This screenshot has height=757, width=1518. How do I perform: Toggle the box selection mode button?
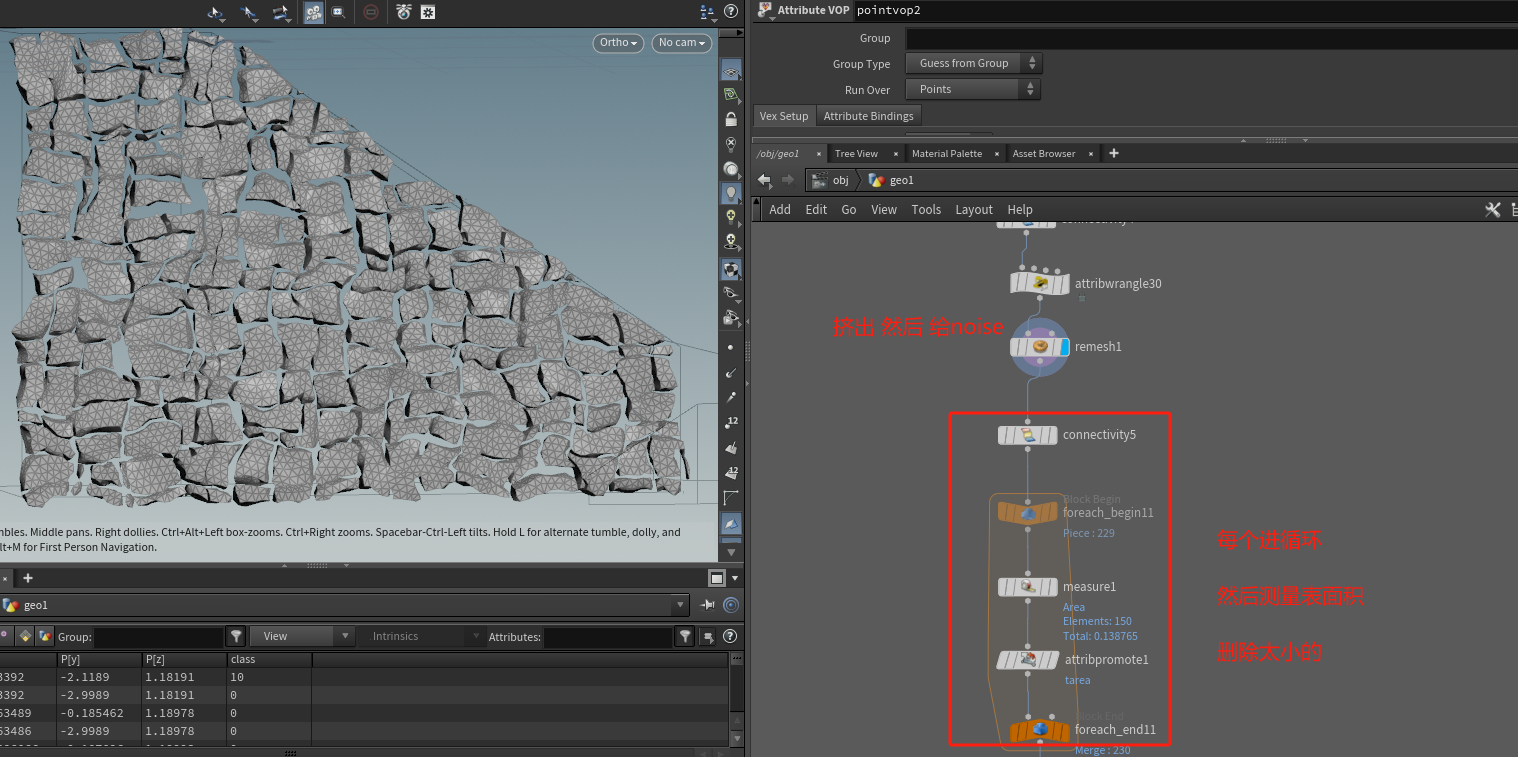(x=340, y=12)
